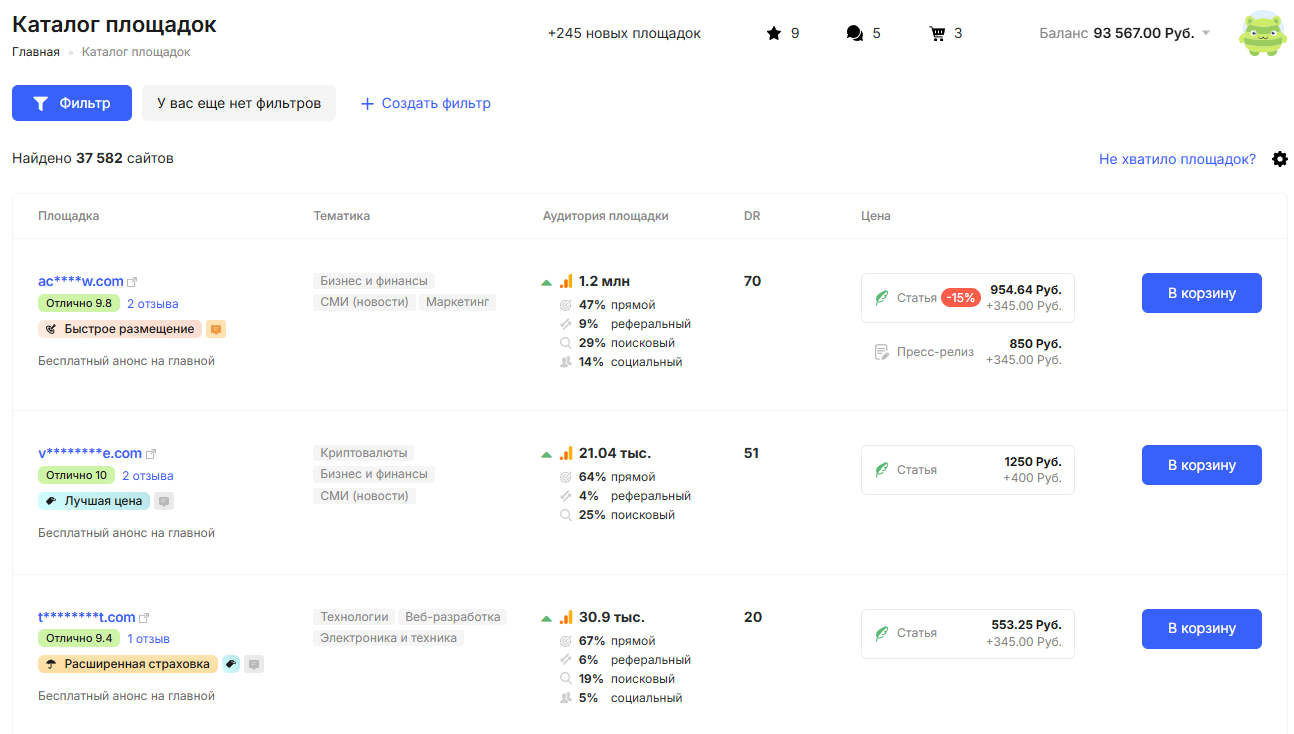Click external link icon next to t********t.com
The height and width of the screenshot is (734, 1294).
coord(144,618)
